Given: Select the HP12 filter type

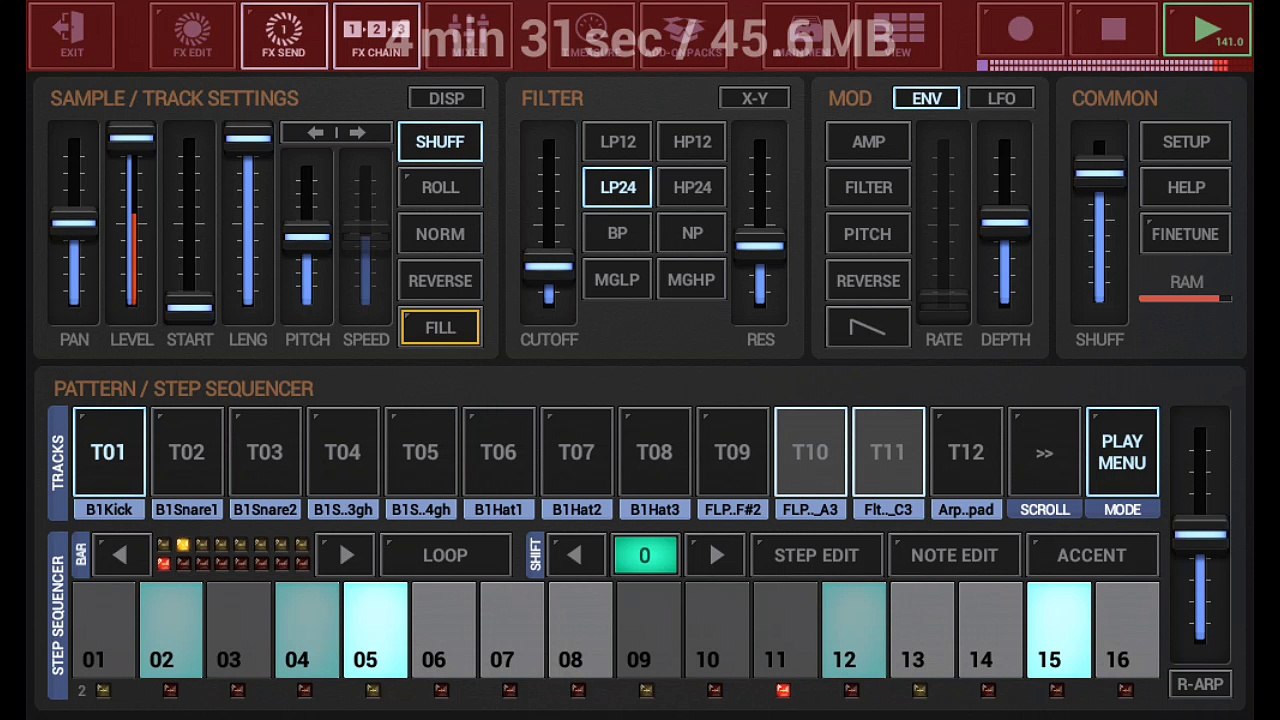Looking at the screenshot, I should [692, 142].
